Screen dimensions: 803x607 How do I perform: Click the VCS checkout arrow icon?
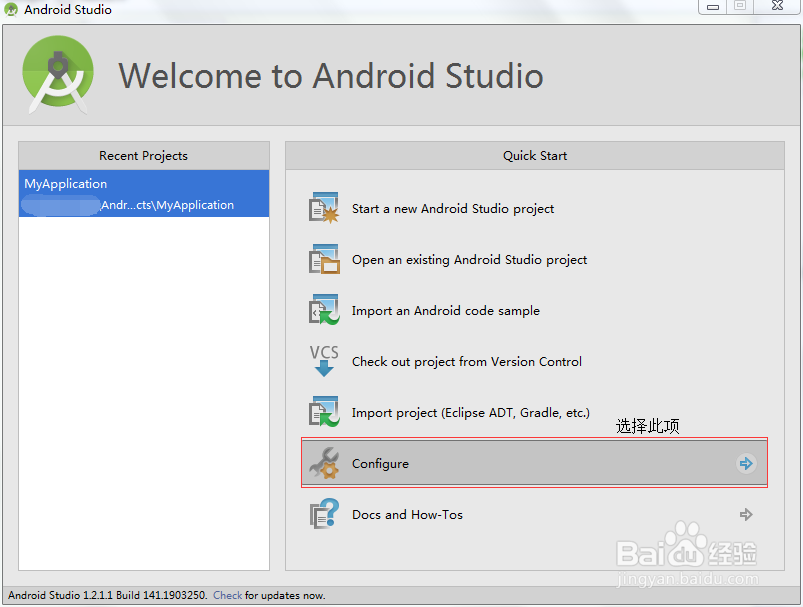pyautogui.click(x=324, y=361)
